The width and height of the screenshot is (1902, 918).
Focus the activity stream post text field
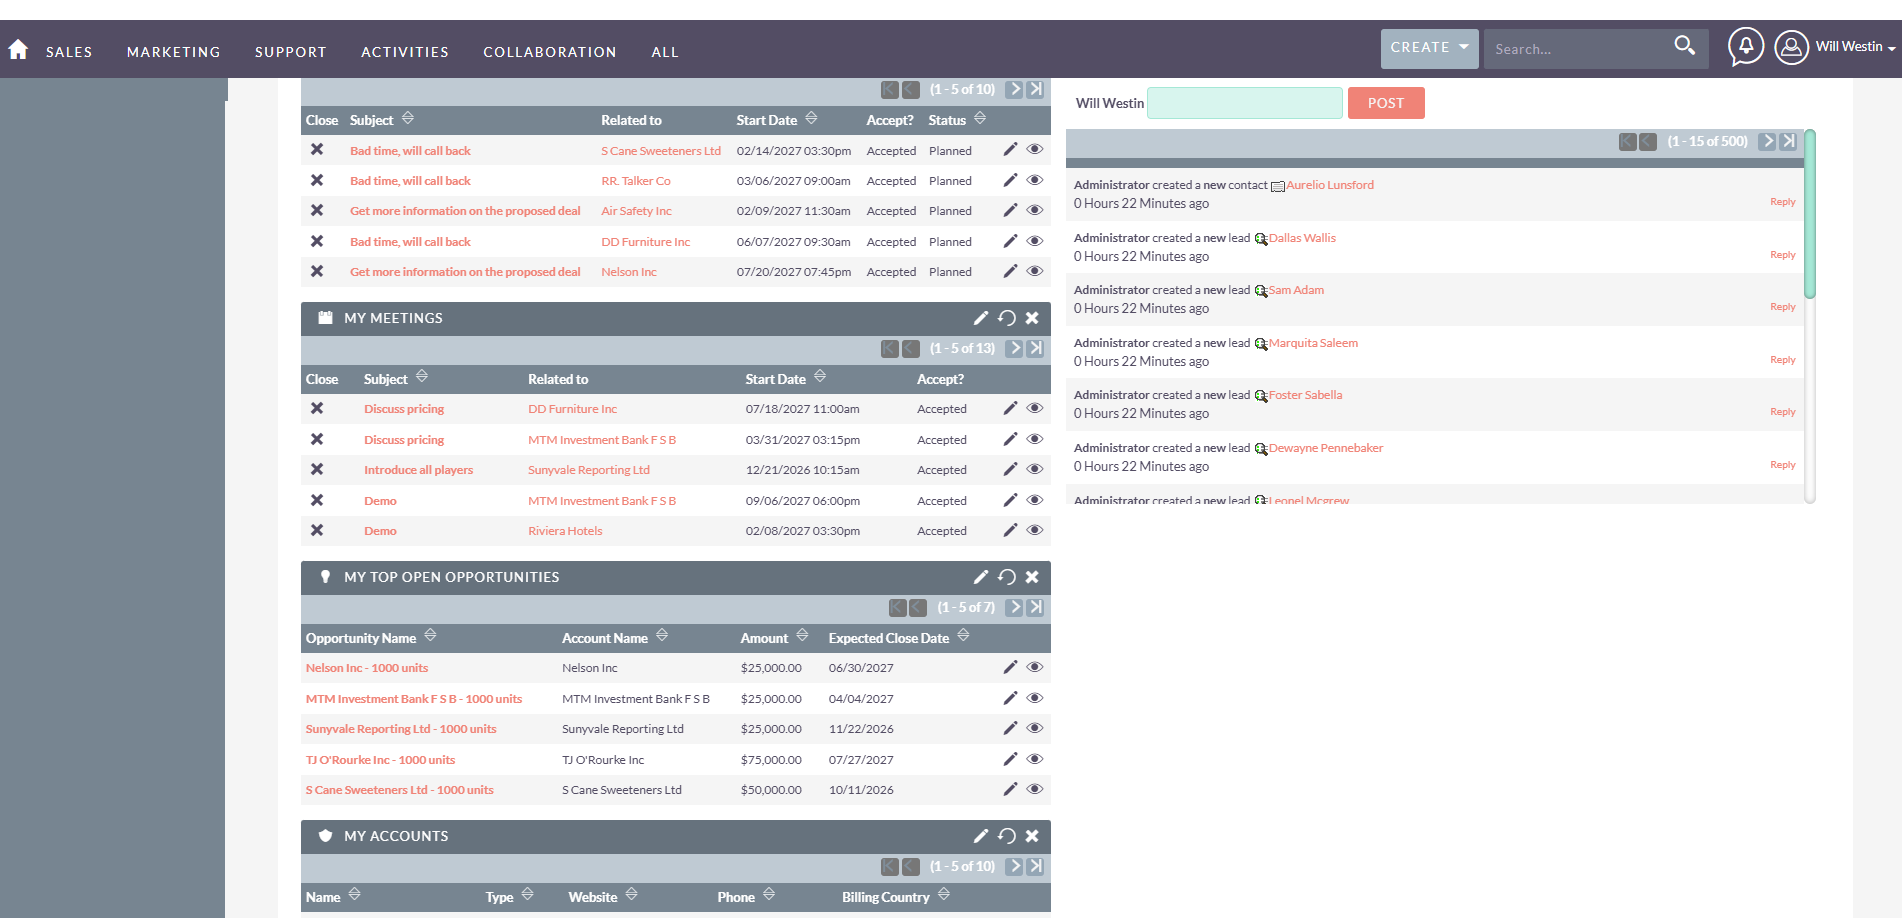click(x=1245, y=103)
